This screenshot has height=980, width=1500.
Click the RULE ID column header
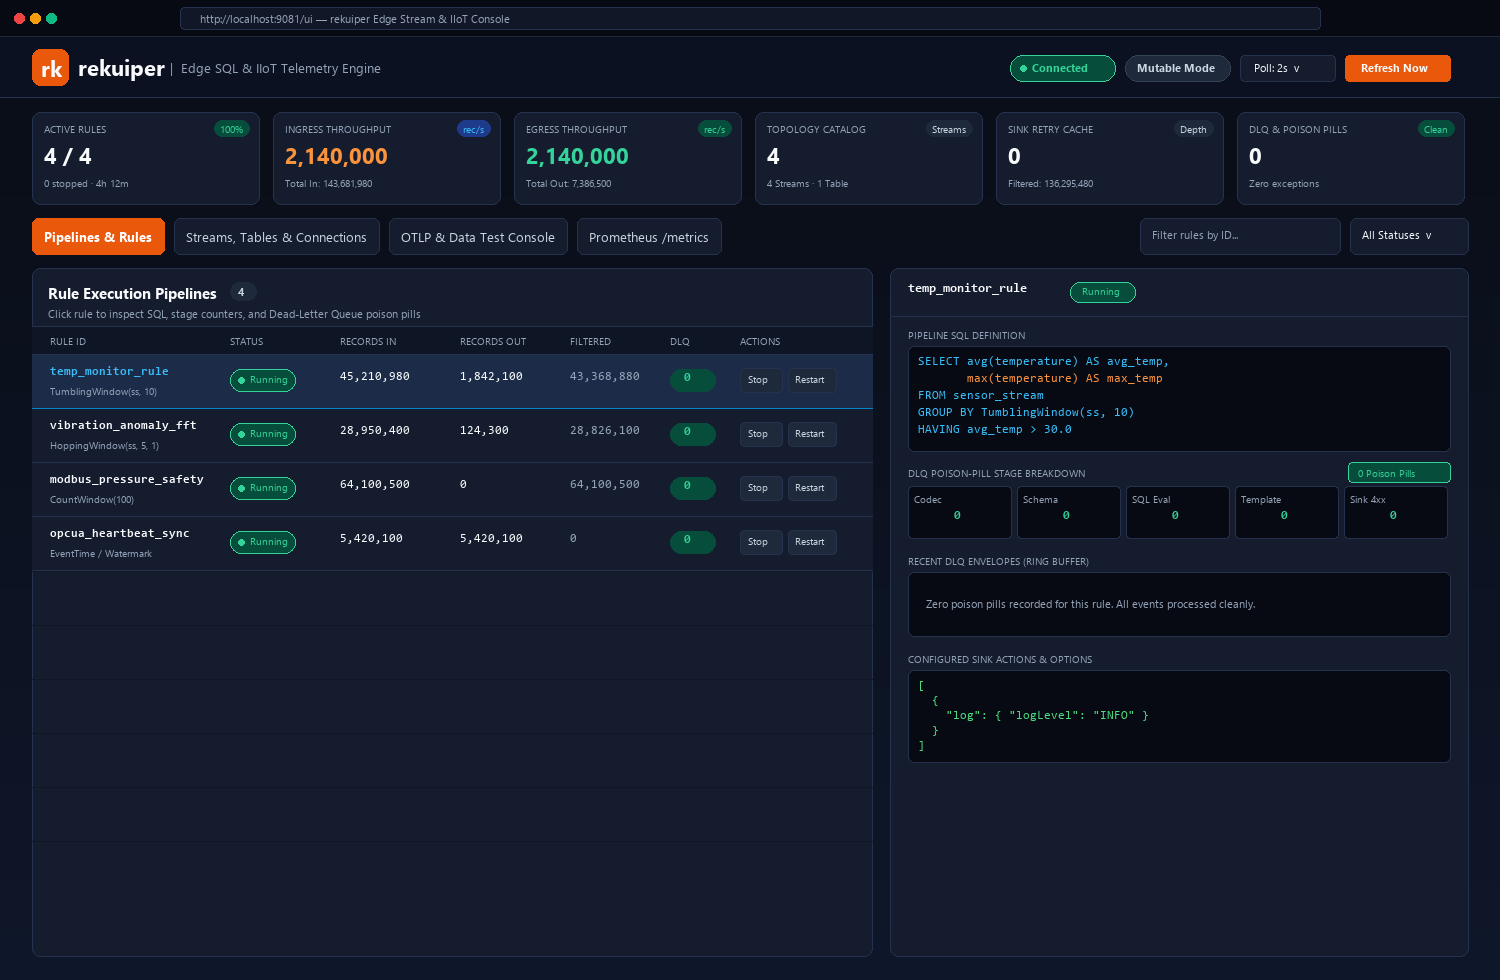68,342
